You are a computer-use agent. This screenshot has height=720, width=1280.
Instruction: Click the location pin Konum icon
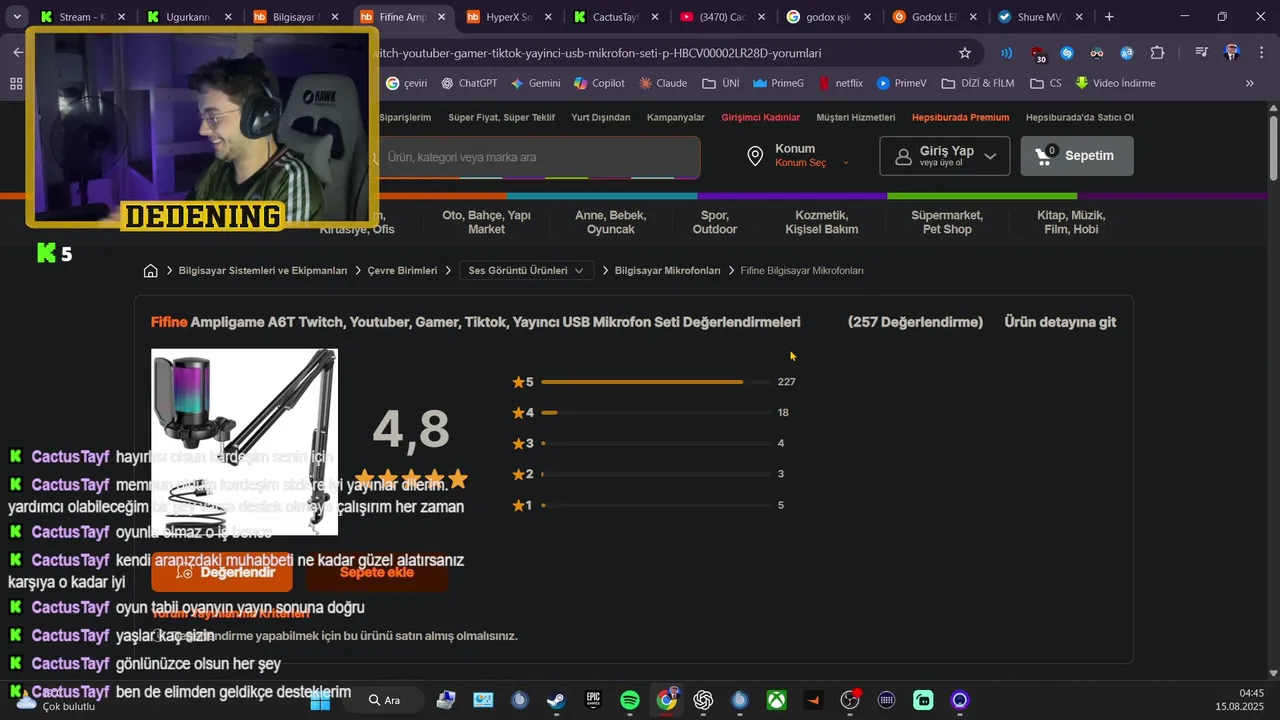[757, 156]
